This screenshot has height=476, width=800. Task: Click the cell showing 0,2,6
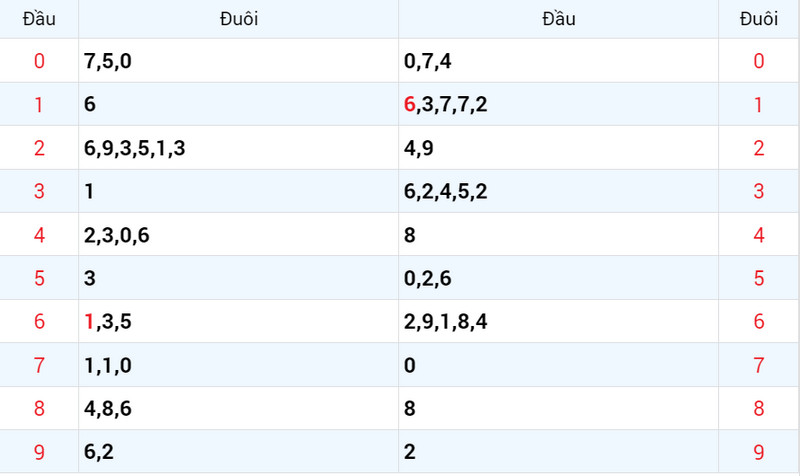click(558, 278)
